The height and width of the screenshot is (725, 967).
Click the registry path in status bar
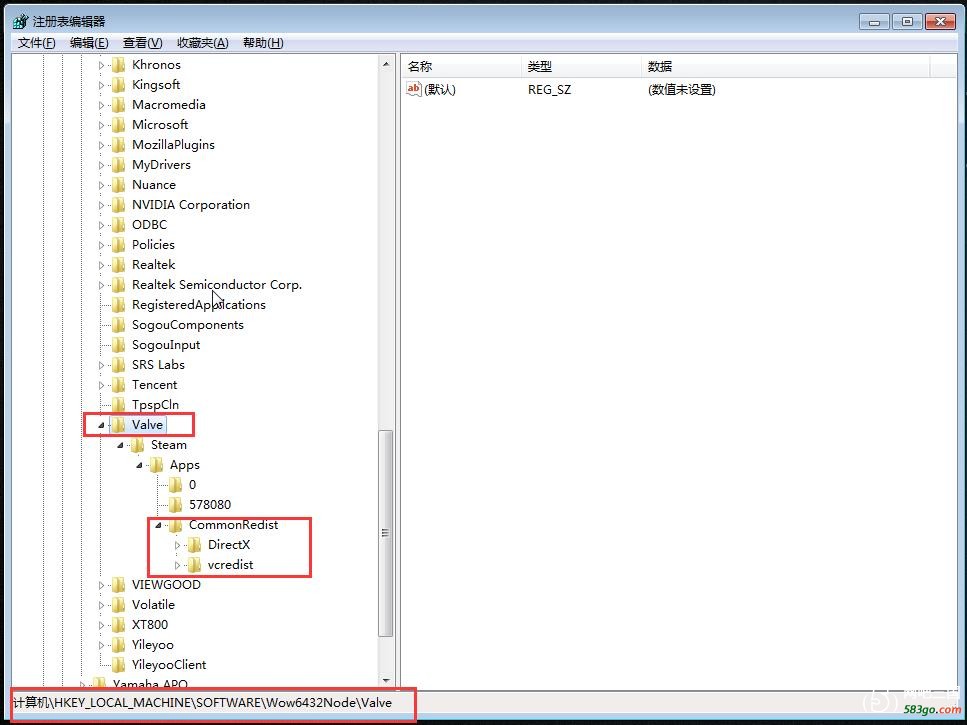pos(202,703)
